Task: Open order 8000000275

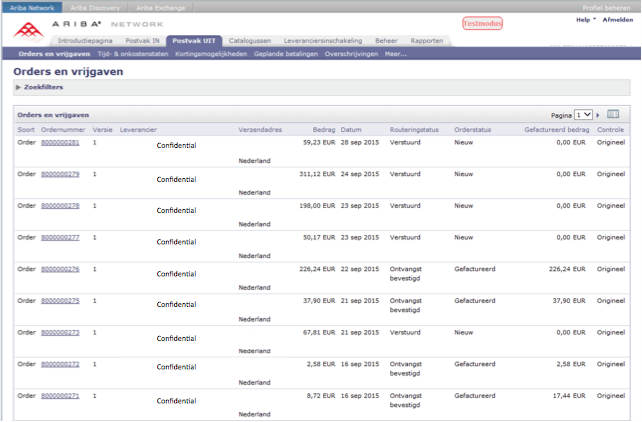Action: [60, 300]
